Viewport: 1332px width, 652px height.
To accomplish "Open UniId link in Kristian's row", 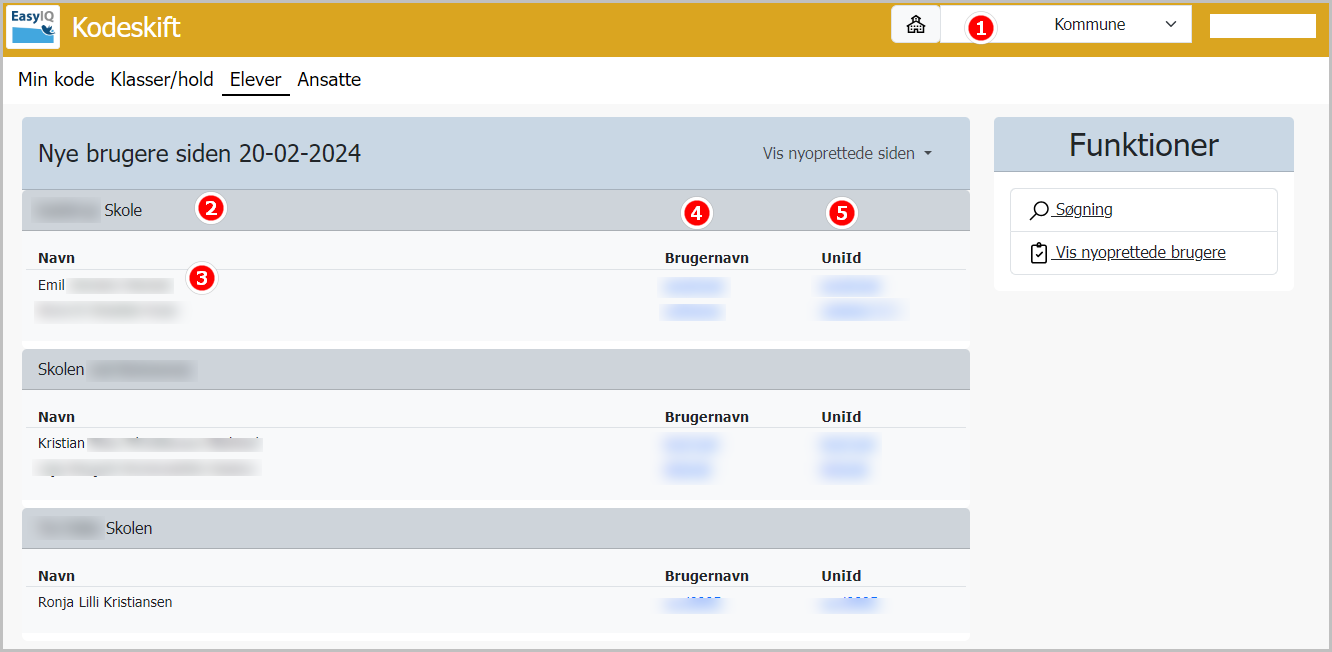I will 848,444.
